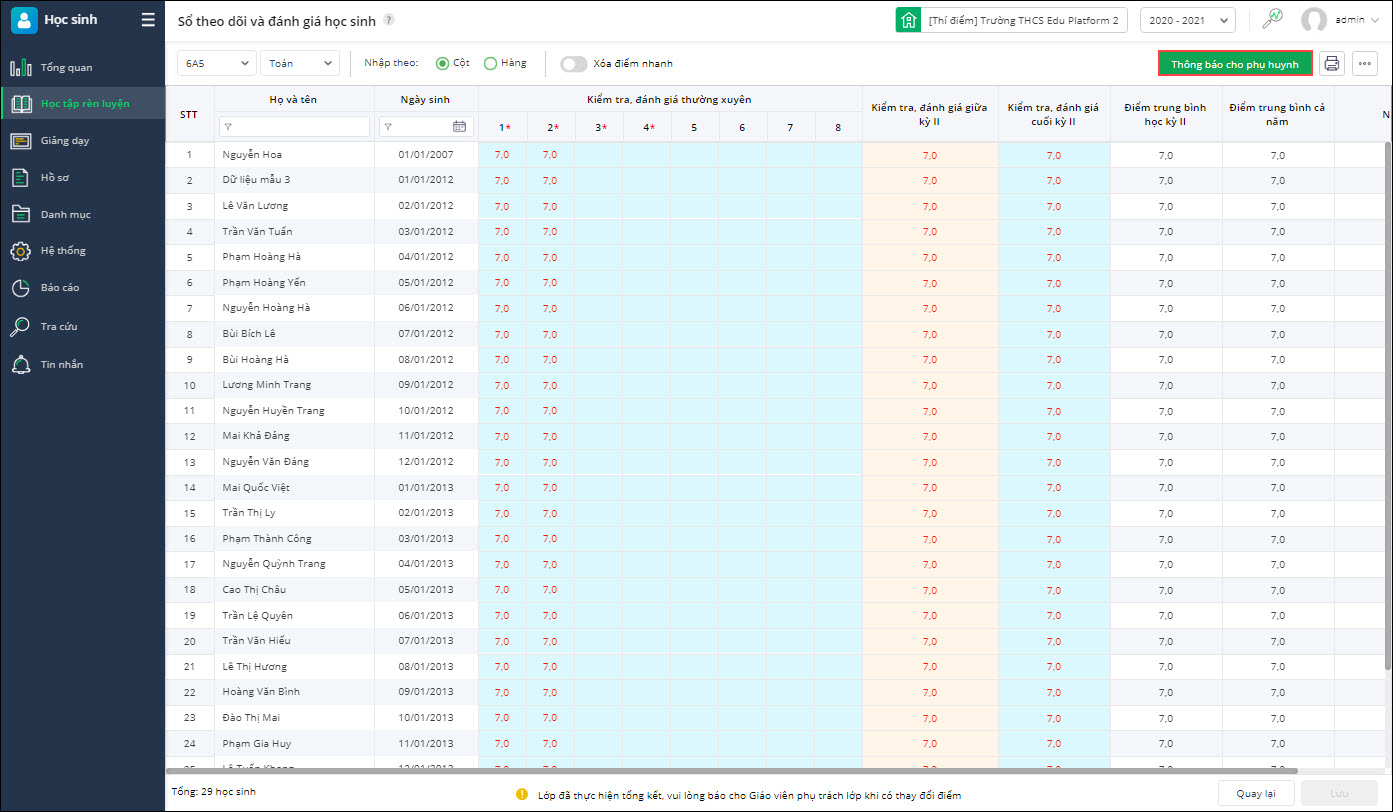Select the Cột radio button
This screenshot has width=1393, height=812.
(442, 64)
